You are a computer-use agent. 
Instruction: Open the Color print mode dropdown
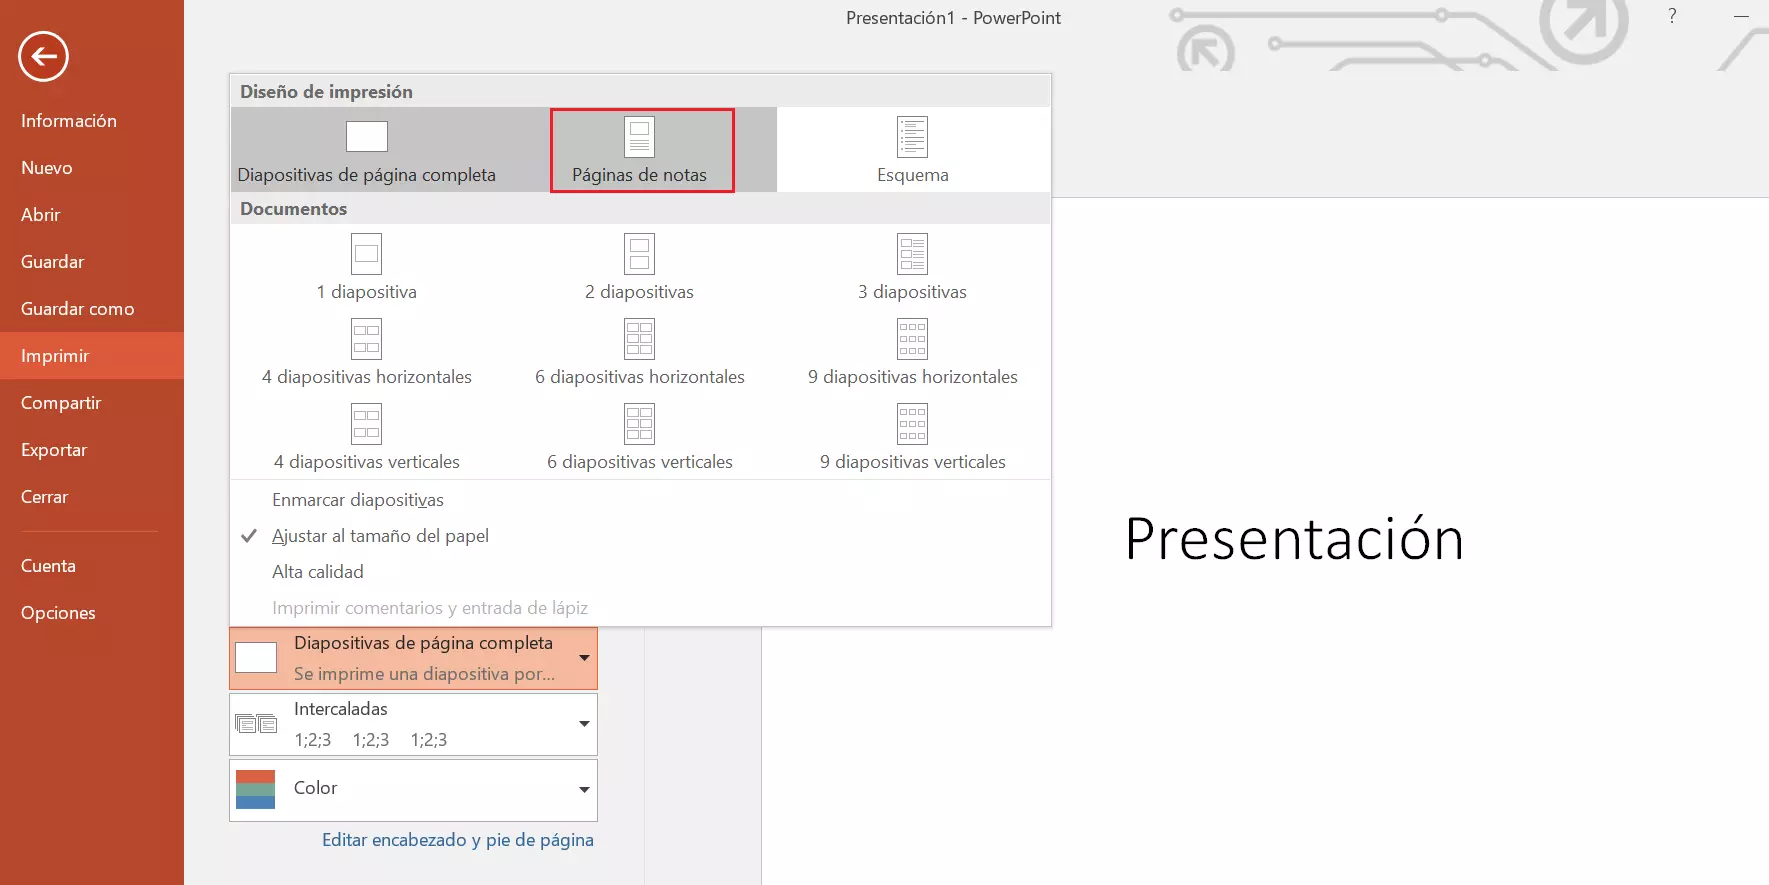[x=584, y=790]
